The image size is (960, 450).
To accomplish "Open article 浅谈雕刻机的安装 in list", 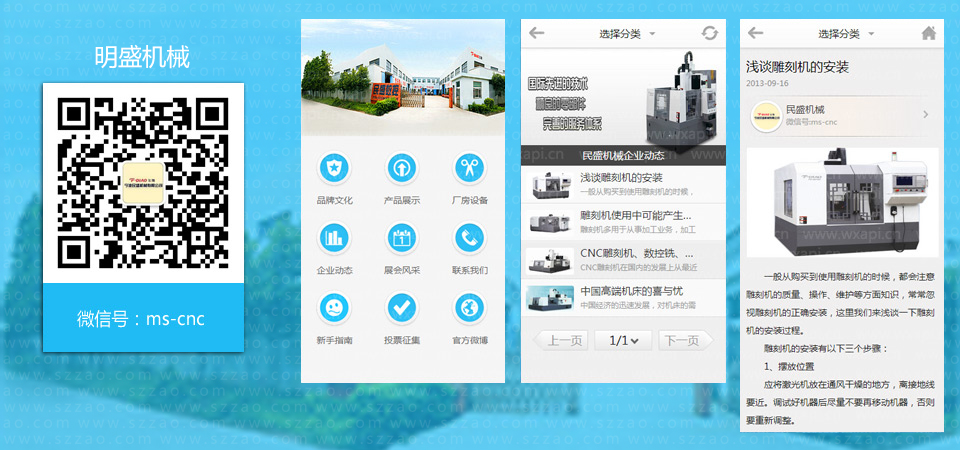I will click(623, 185).
